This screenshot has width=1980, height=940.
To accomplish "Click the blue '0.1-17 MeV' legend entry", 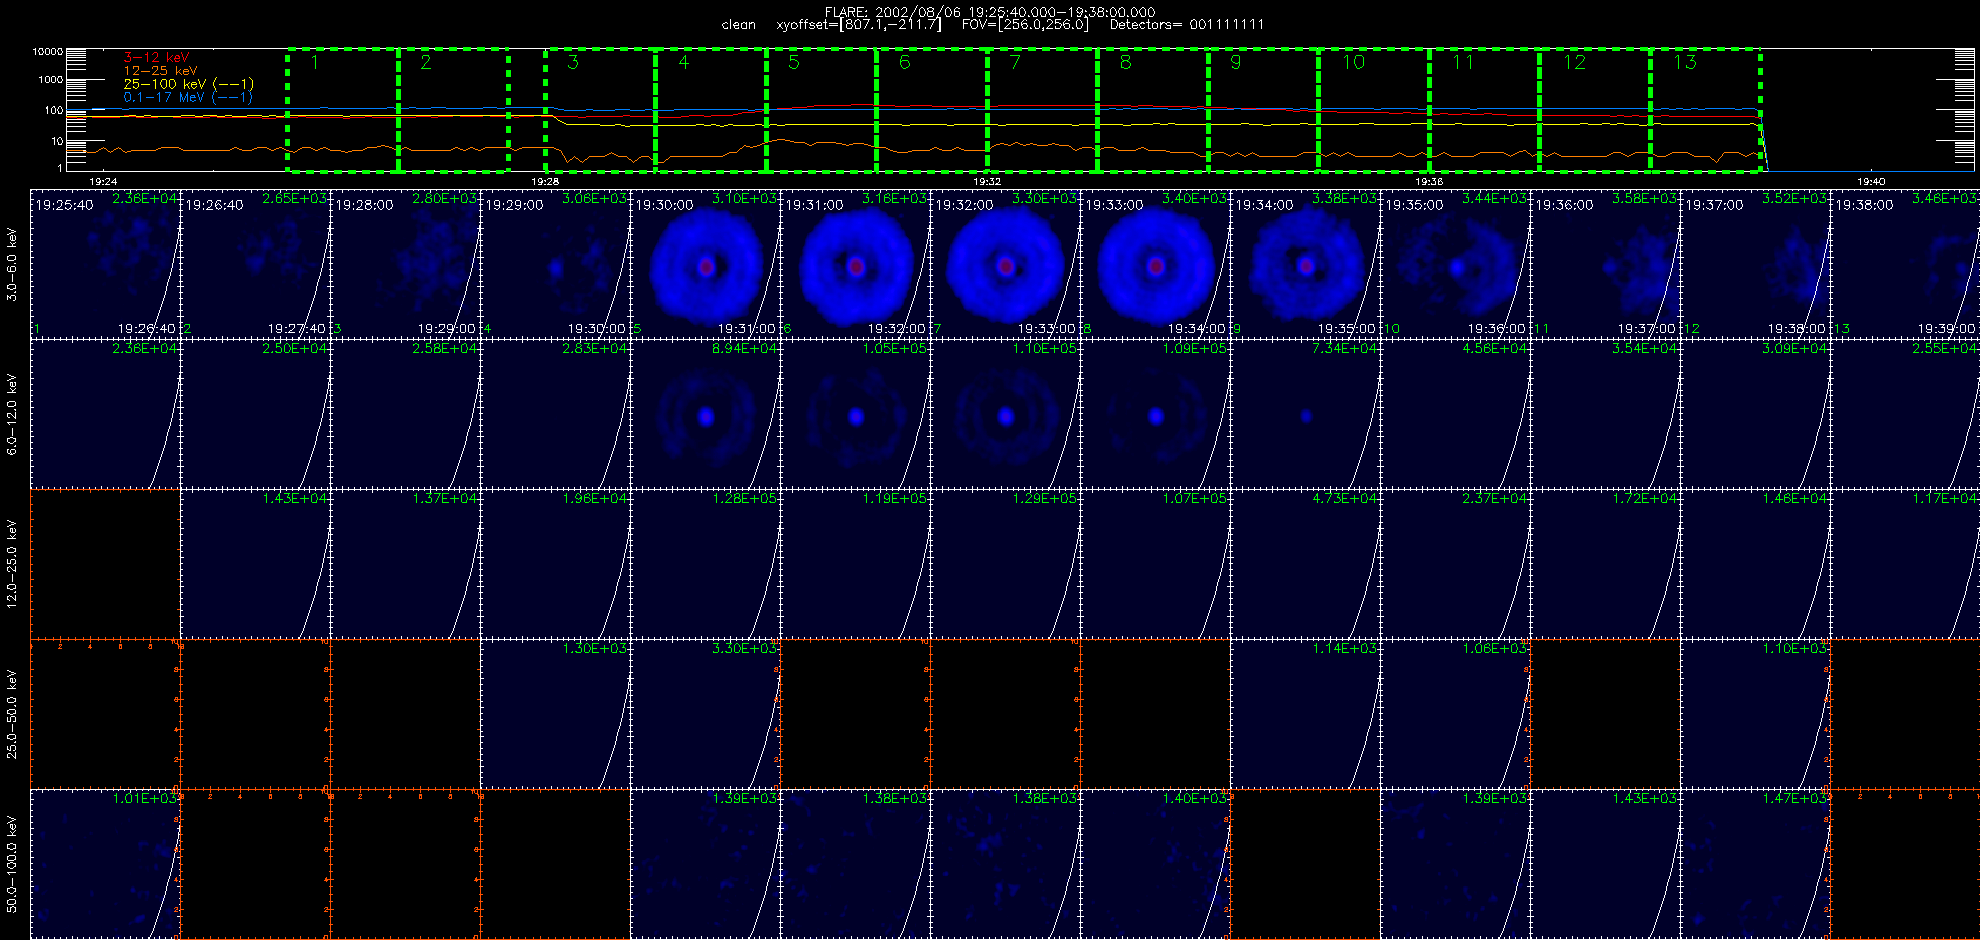I will [188, 97].
